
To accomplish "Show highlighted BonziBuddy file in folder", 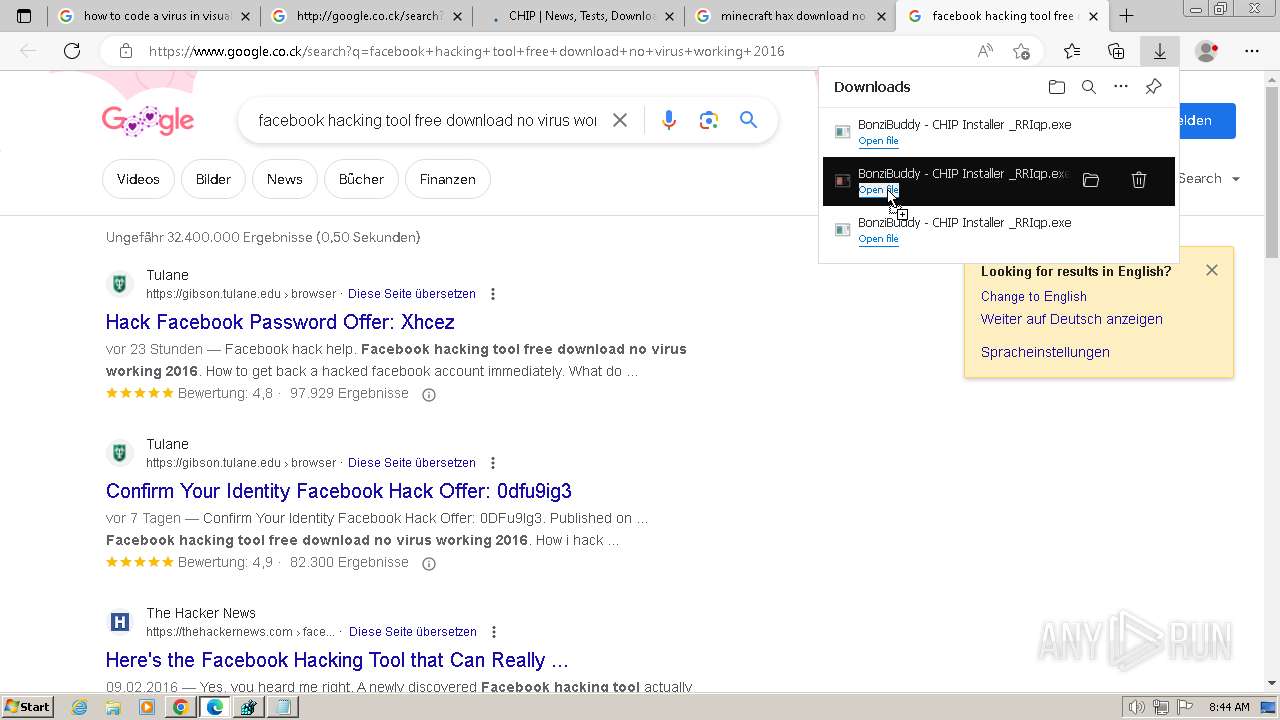I will click(1091, 180).
